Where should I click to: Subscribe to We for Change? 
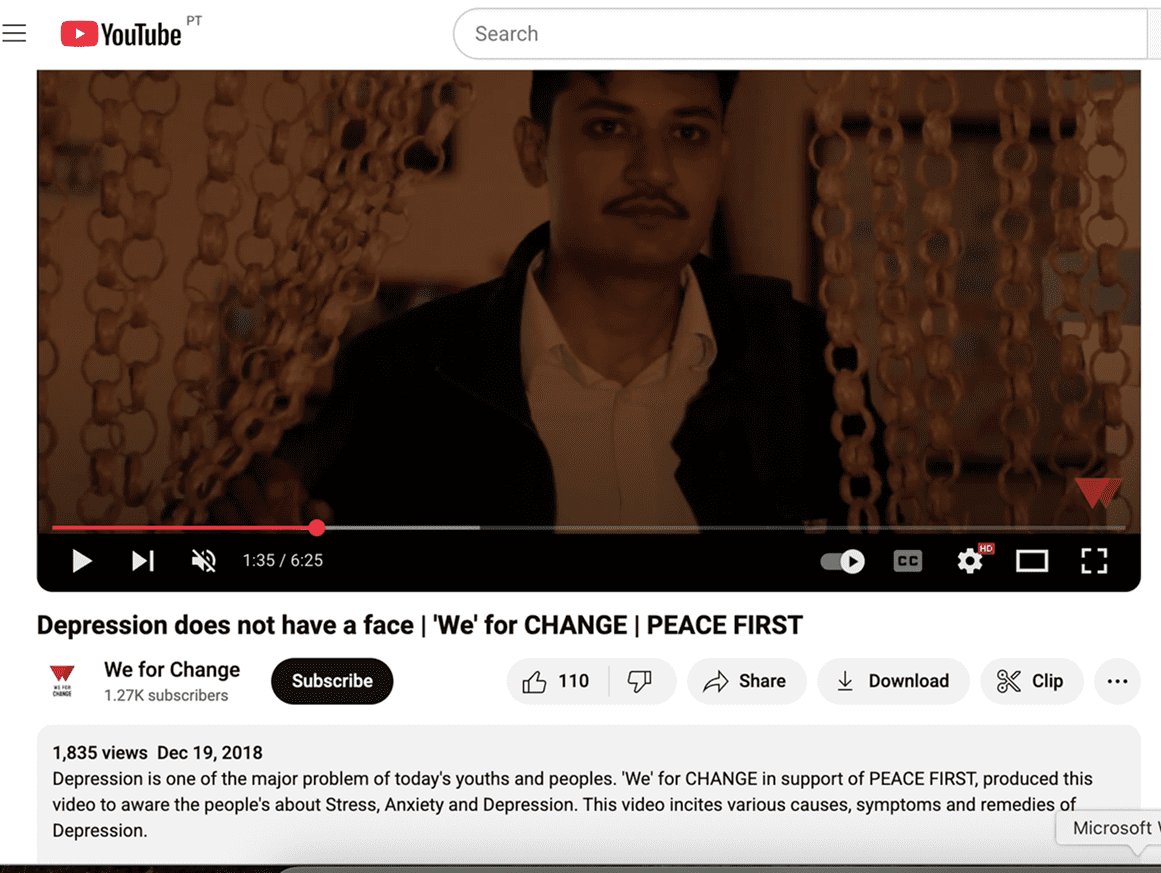coord(332,681)
